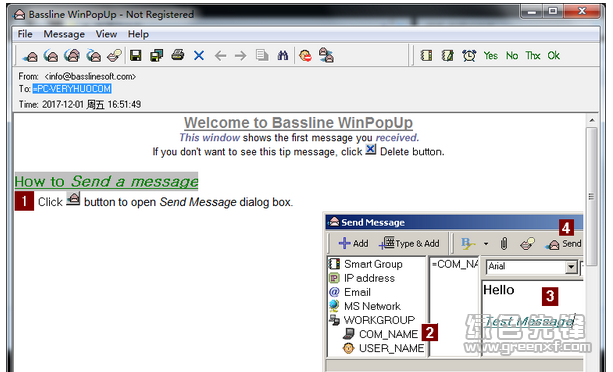This screenshot has height=372, width=613.
Task: Open the View menu
Action: [106, 34]
